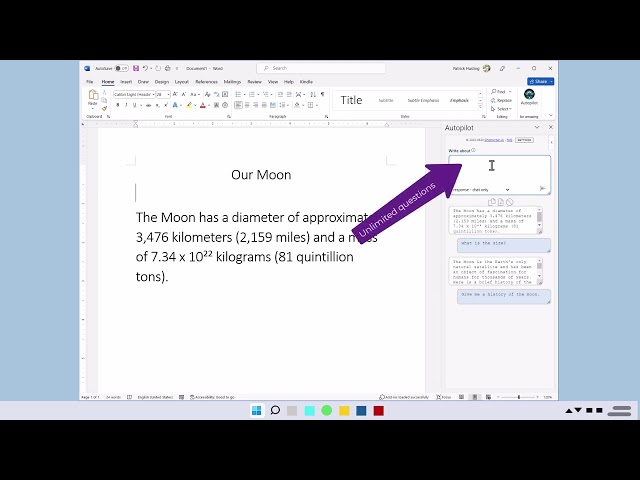Switch to the Design tab

162,82
